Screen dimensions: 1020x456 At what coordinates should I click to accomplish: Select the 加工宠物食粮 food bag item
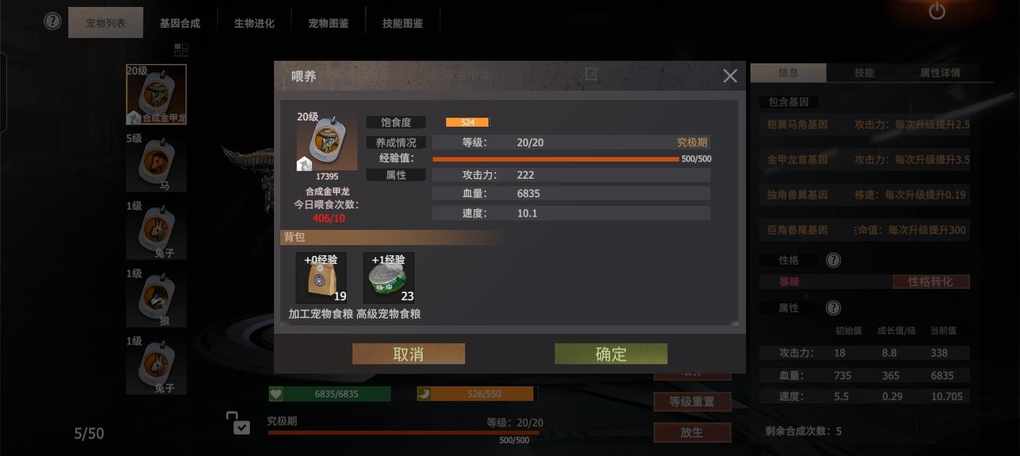click(x=321, y=278)
